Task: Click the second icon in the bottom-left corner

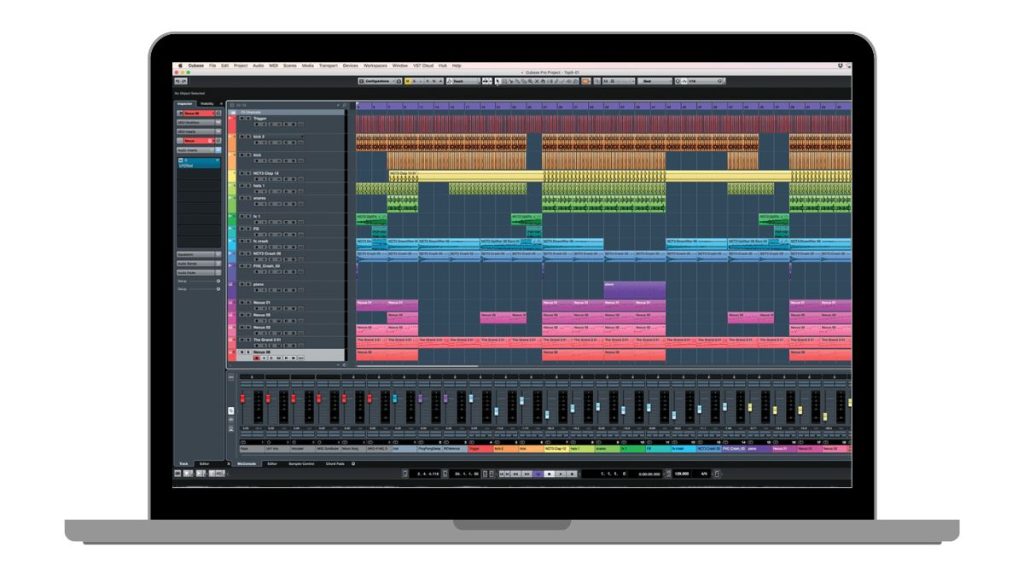Action: [188, 473]
